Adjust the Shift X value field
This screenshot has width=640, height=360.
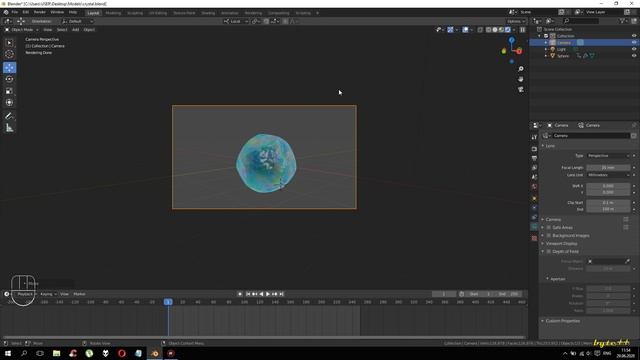point(608,186)
